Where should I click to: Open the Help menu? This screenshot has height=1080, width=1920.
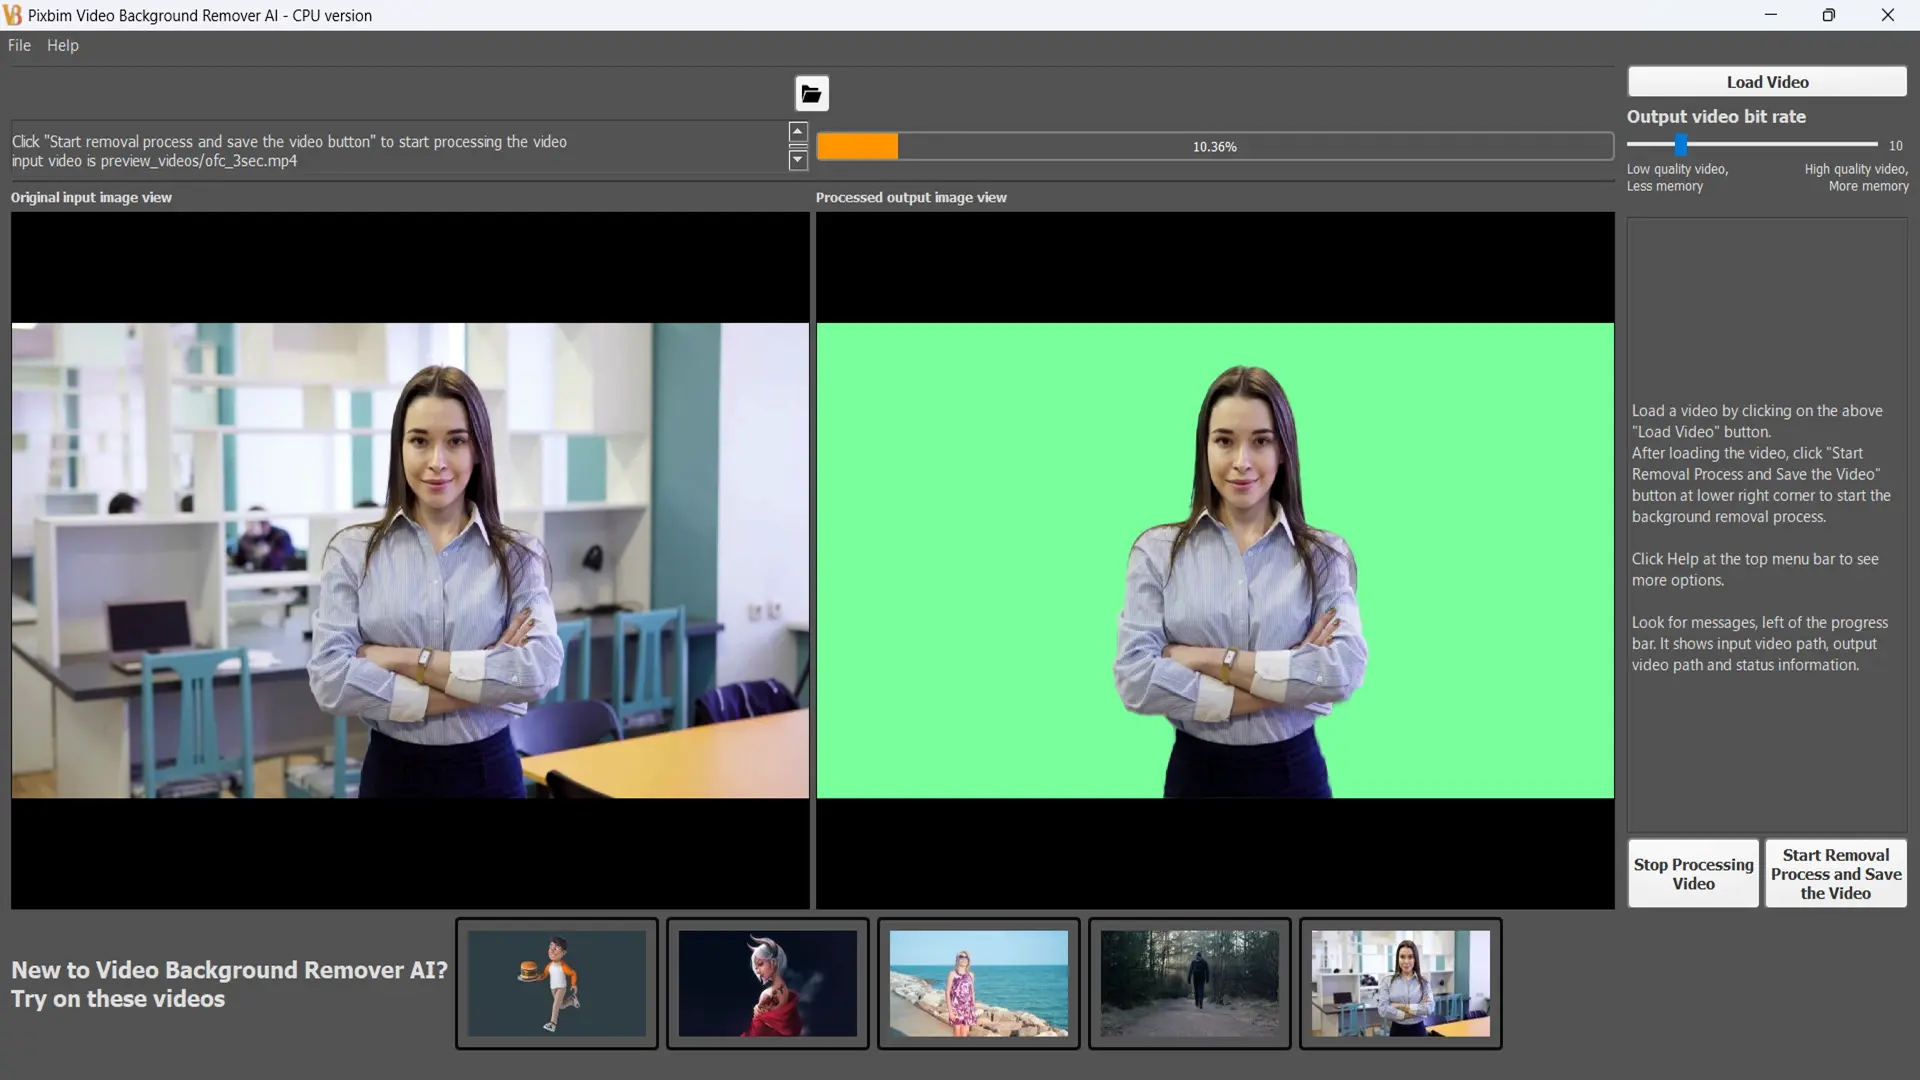click(x=62, y=45)
